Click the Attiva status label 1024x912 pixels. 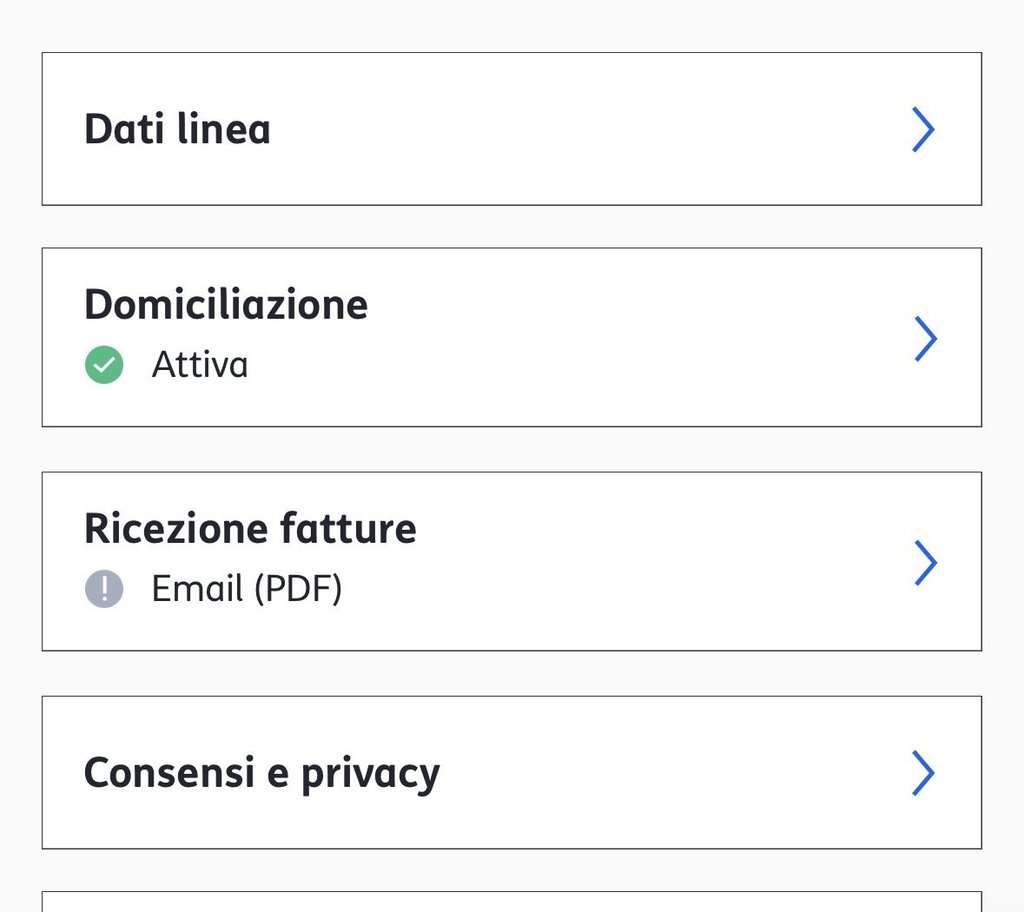tap(200, 366)
